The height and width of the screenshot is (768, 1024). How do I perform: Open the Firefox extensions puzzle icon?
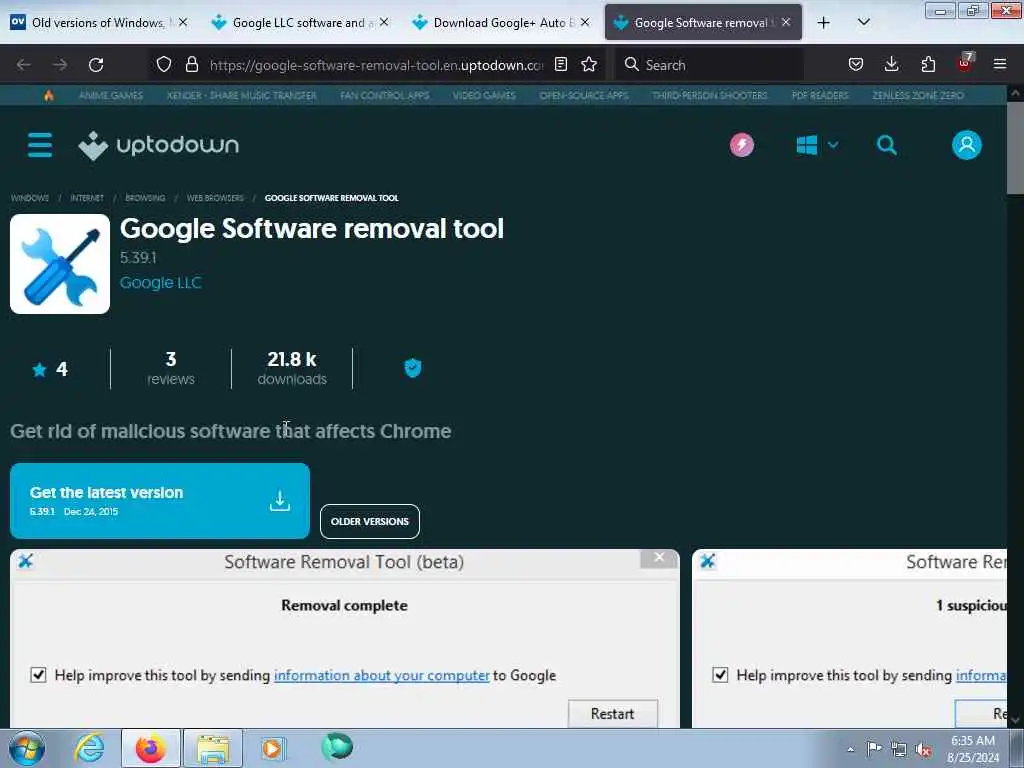tap(928, 65)
